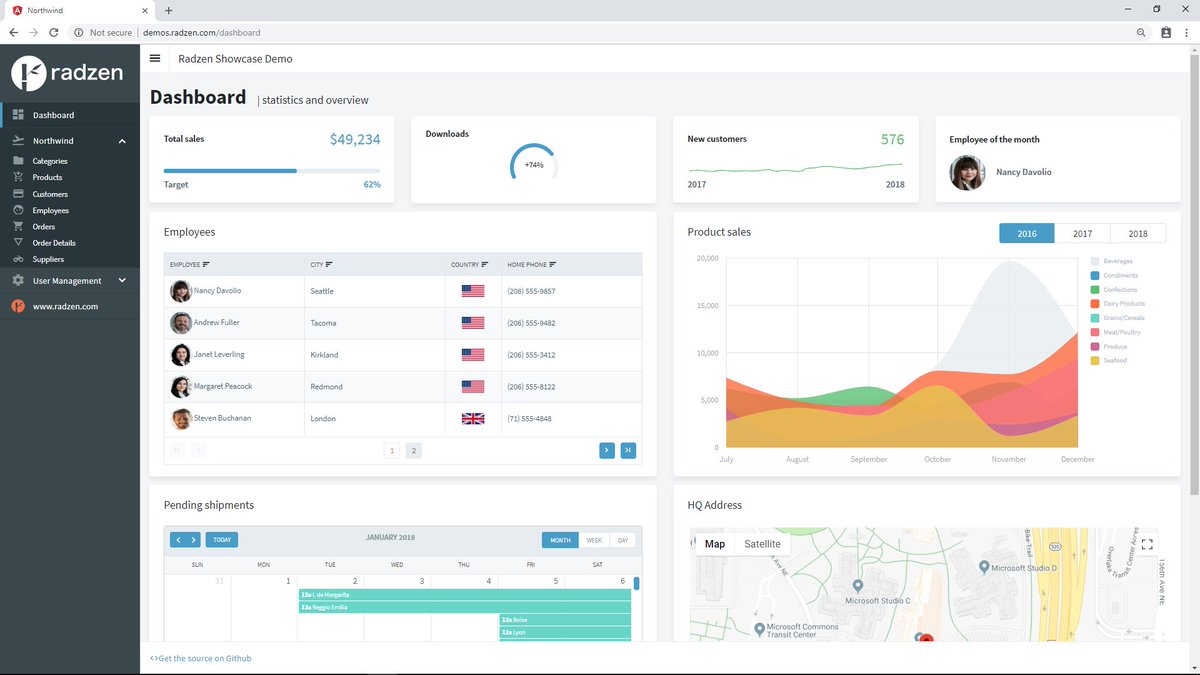Click Nancy Davolio employee of month photo

[967, 172]
